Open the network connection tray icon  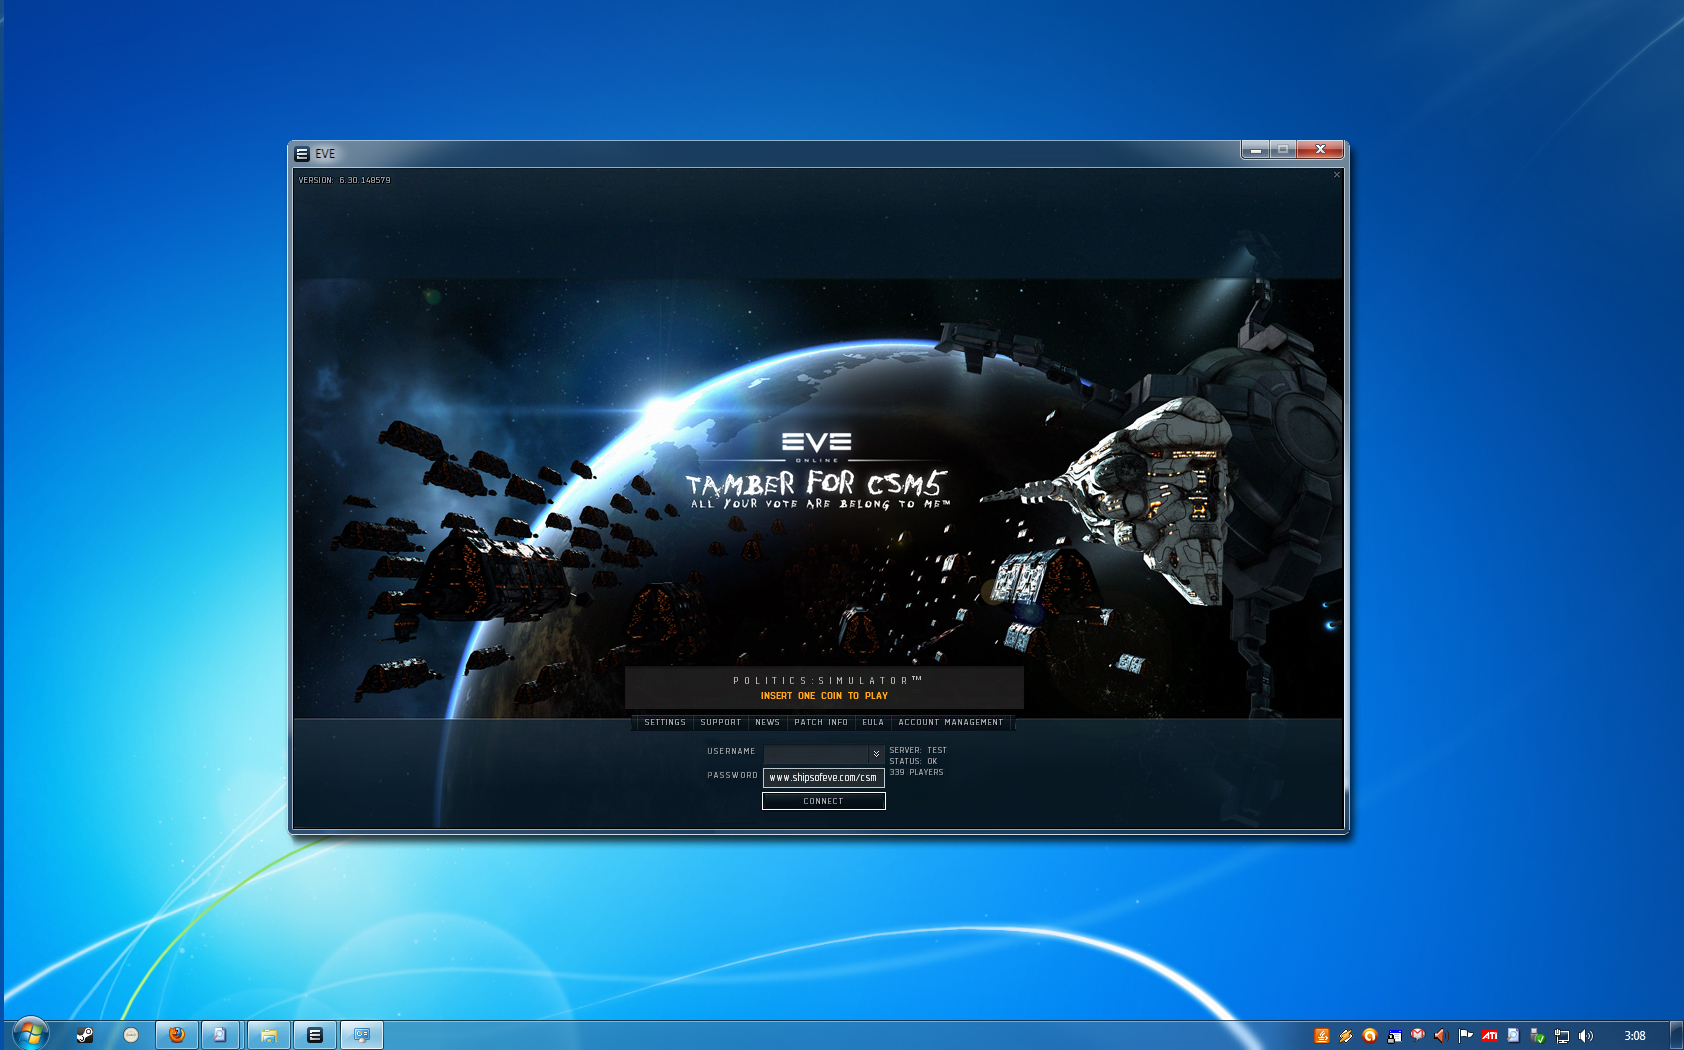[x=1562, y=1036]
